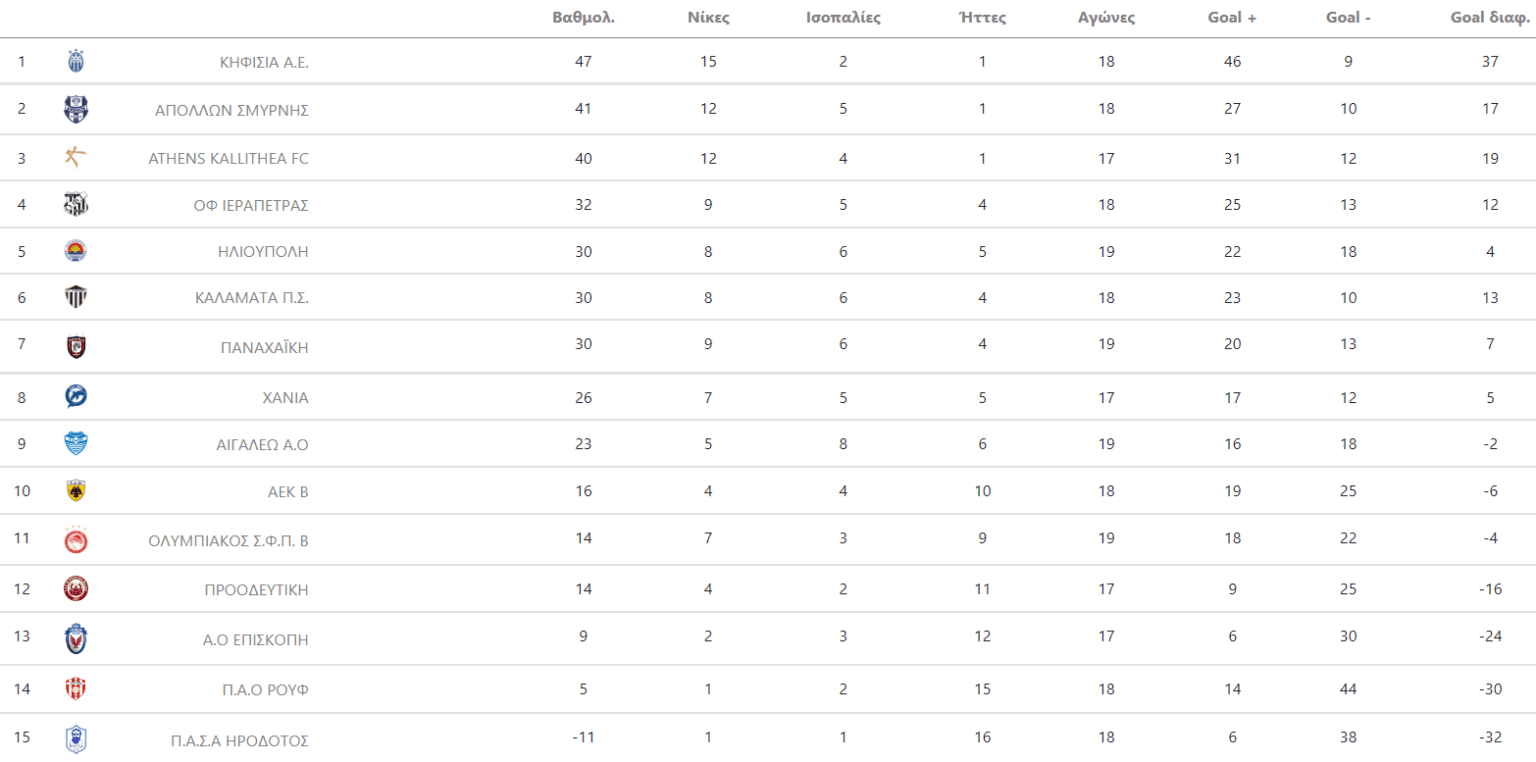Screen dimensions: 1536x762
Task: Click the ΟΦ ΙΕΡΑΠΕΤΡΑΣ crest icon
Action: tap(76, 204)
